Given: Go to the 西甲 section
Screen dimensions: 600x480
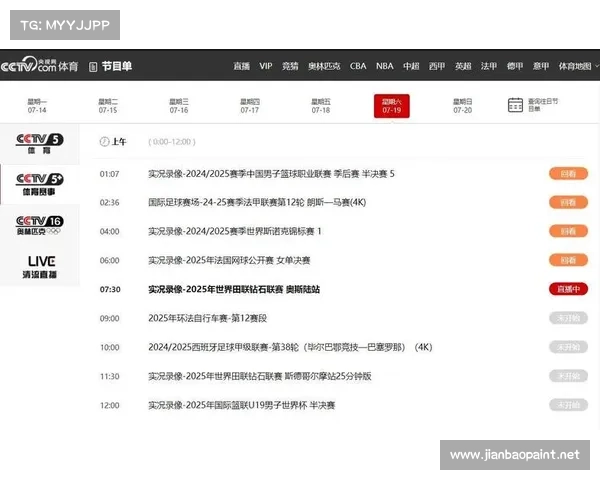Looking at the screenshot, I should pos(437,66).
